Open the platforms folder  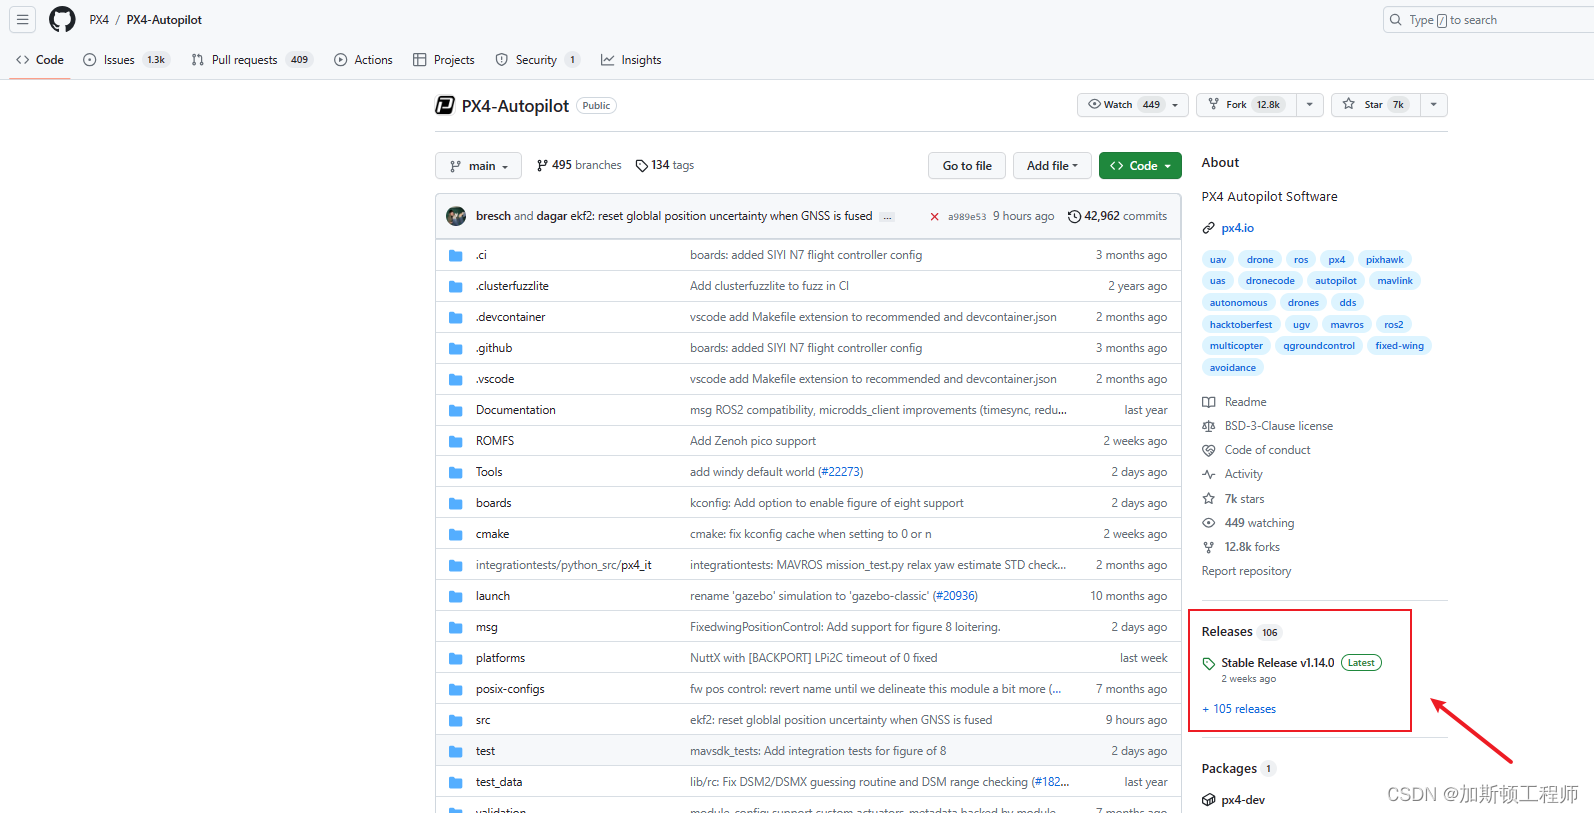point(500,658)
